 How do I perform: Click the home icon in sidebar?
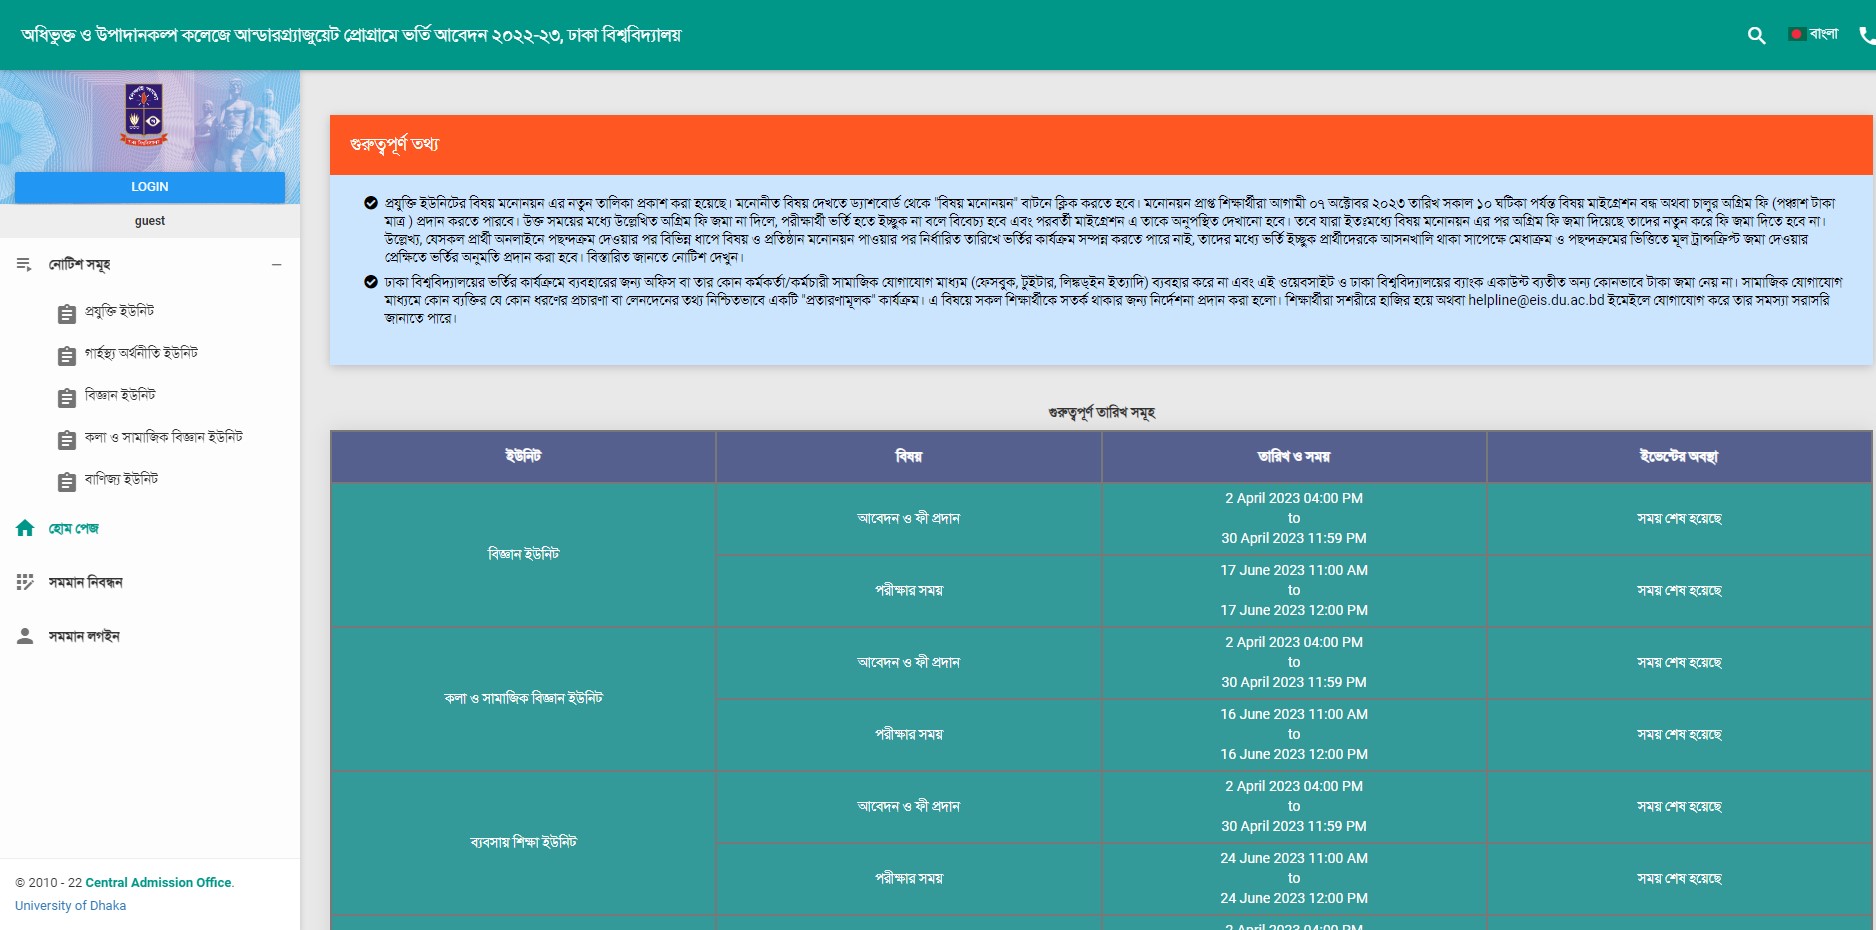[x=25, y=528]
